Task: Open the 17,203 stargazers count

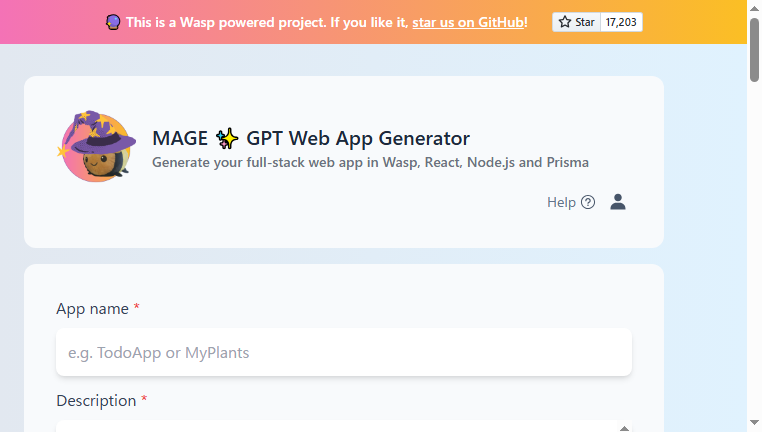Action: point(621,22)
